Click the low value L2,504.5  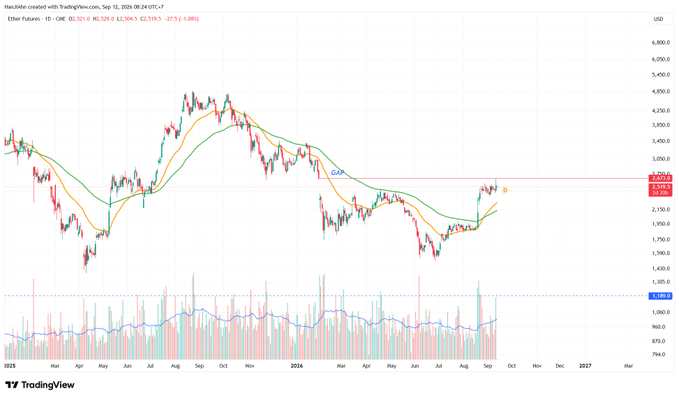click(128, 19)
